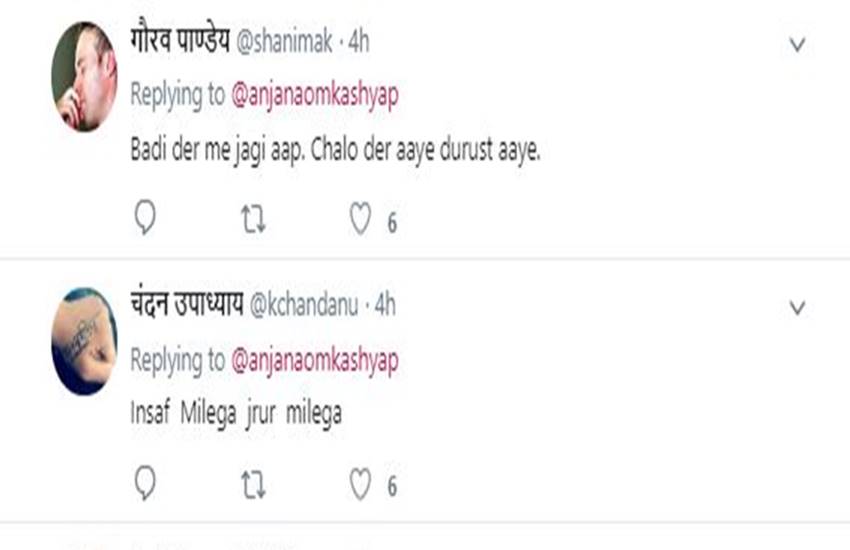This screenshot has height=550, width=850.
Task: Expand the chevron menu on @kchandanu's tweet
Action: pyautogui.click(x=797, y=309)
